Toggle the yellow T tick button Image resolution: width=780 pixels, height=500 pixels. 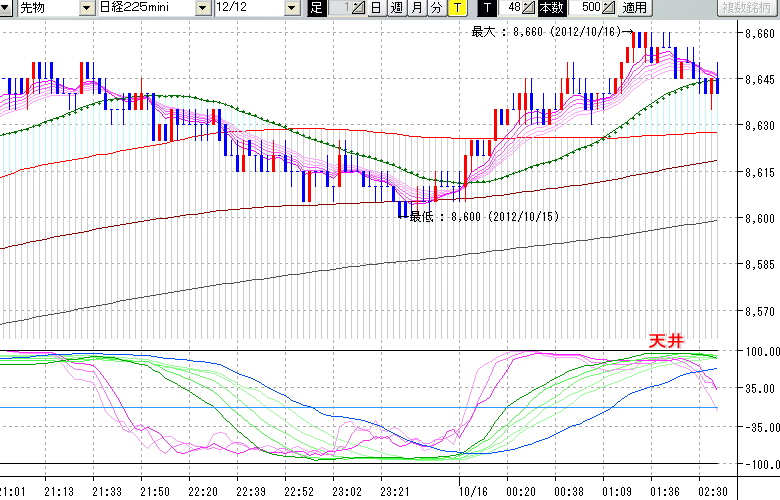point(456,8)
